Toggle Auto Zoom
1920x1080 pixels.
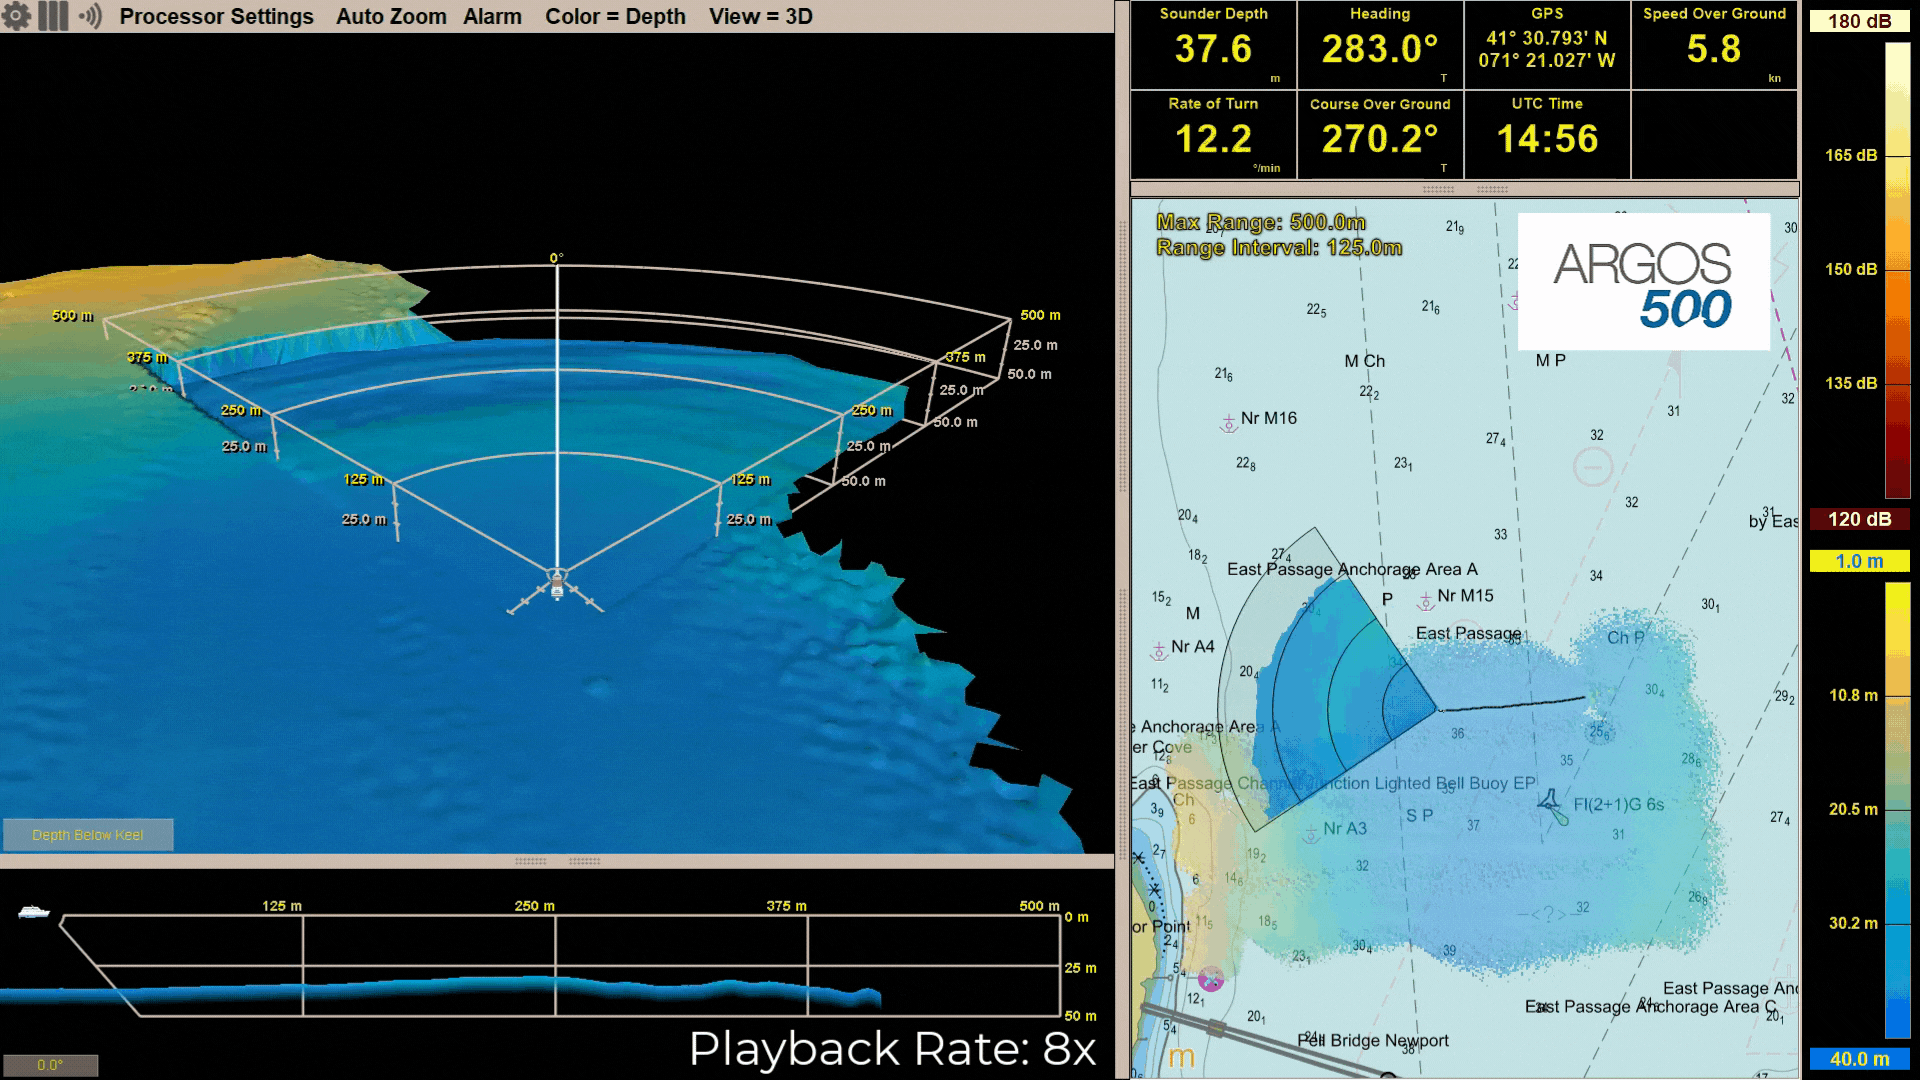(391, 16)
